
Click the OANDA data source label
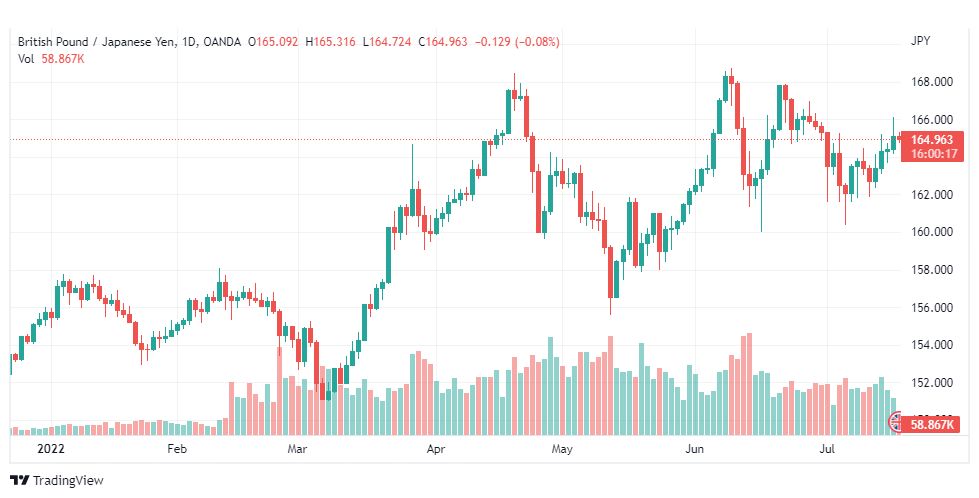pyautogui.click(x=222, y=42)
